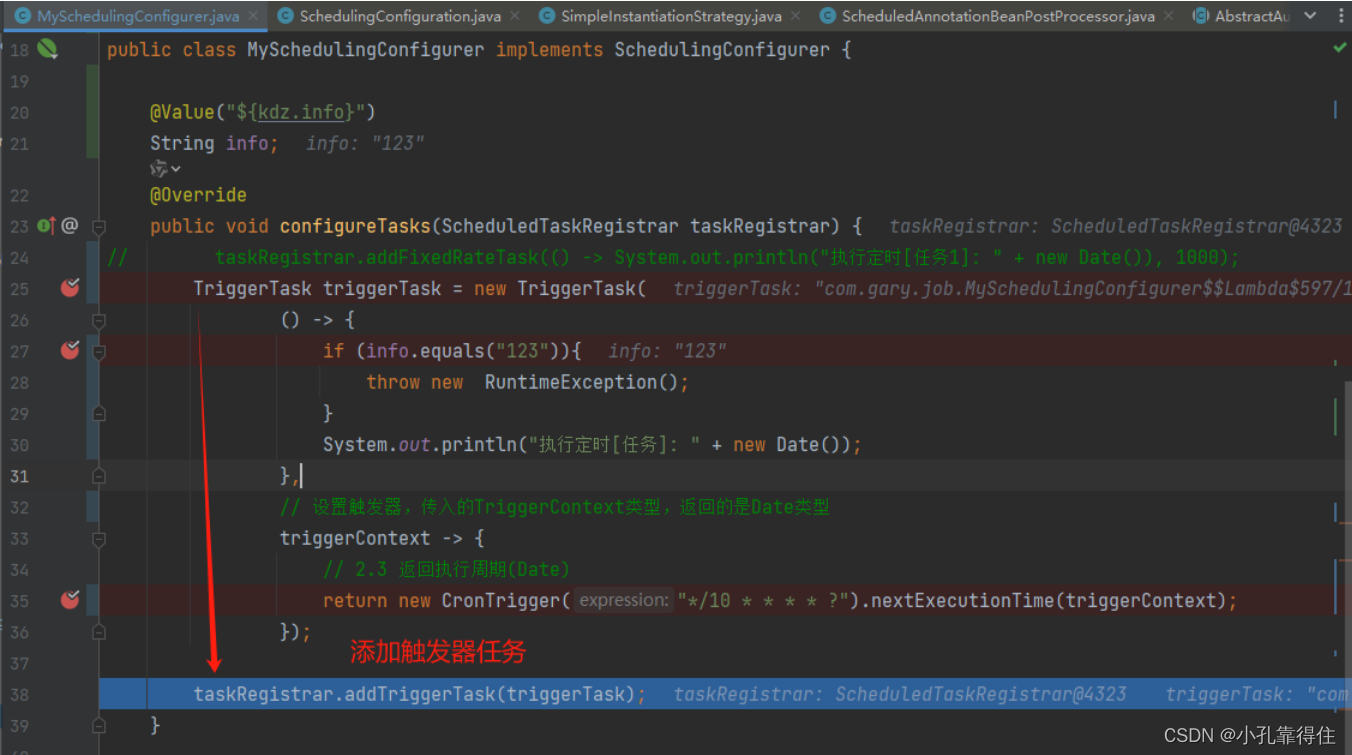Click the fold end marker on line 36
This screenshot has width=1352, height=755.
[x=98, y=632]
